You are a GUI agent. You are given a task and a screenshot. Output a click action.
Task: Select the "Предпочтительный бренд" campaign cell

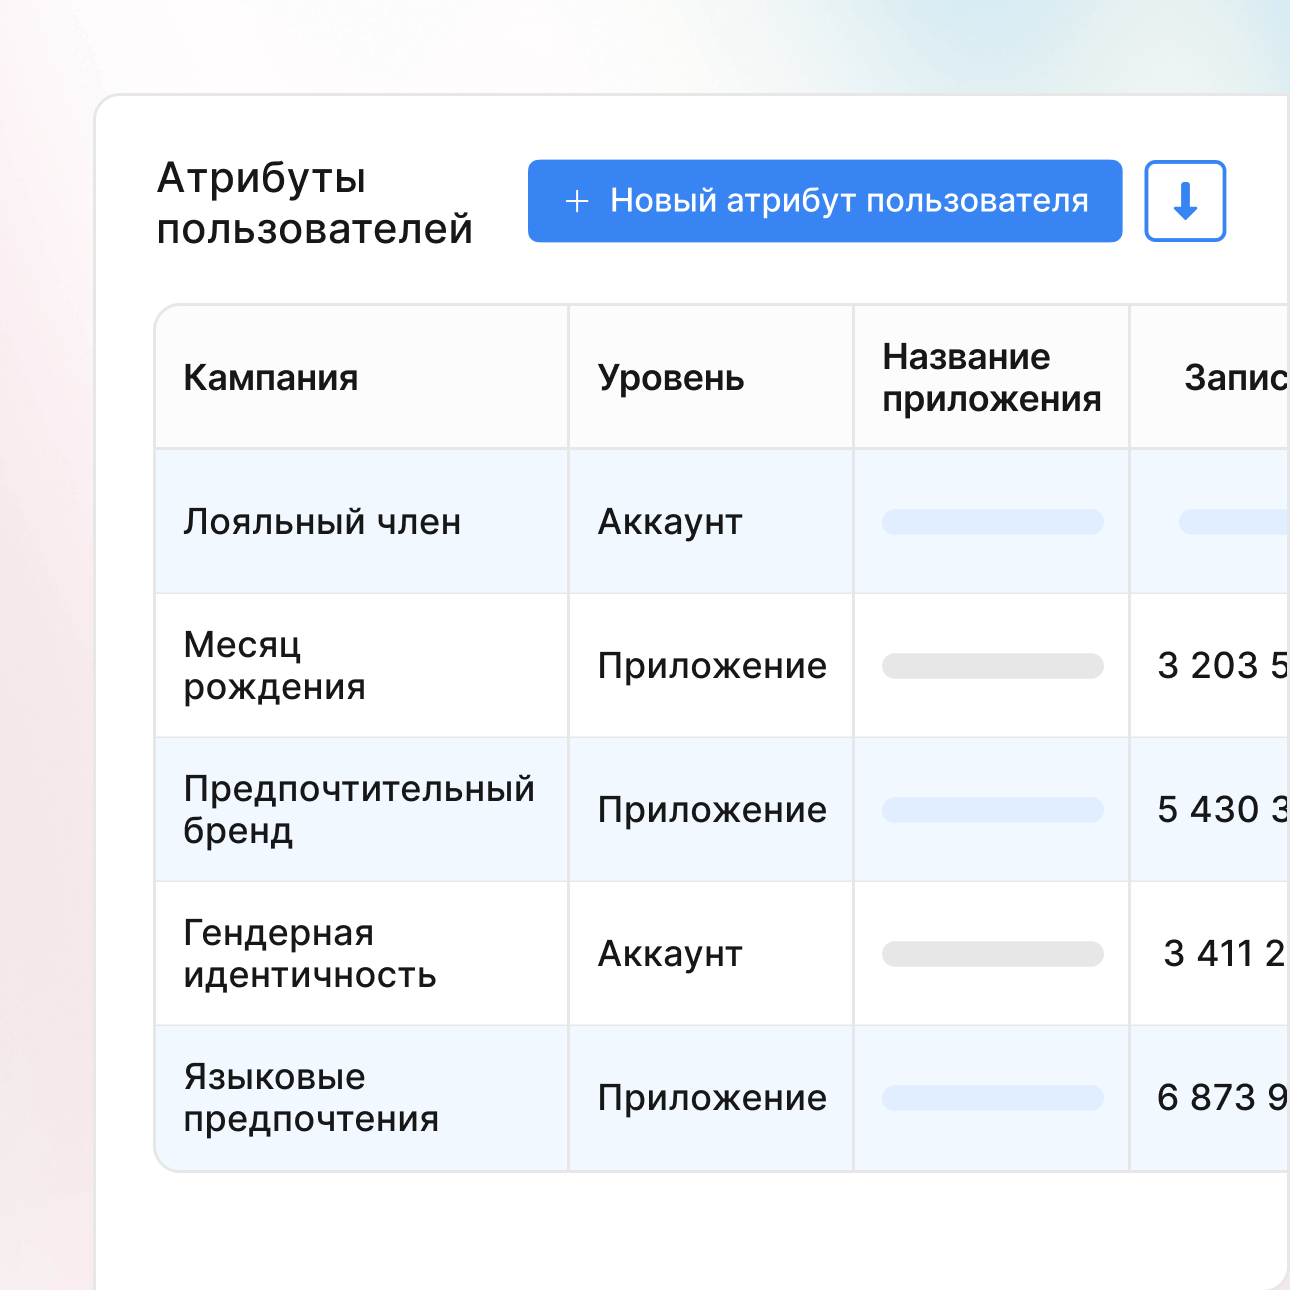(359, 810)
